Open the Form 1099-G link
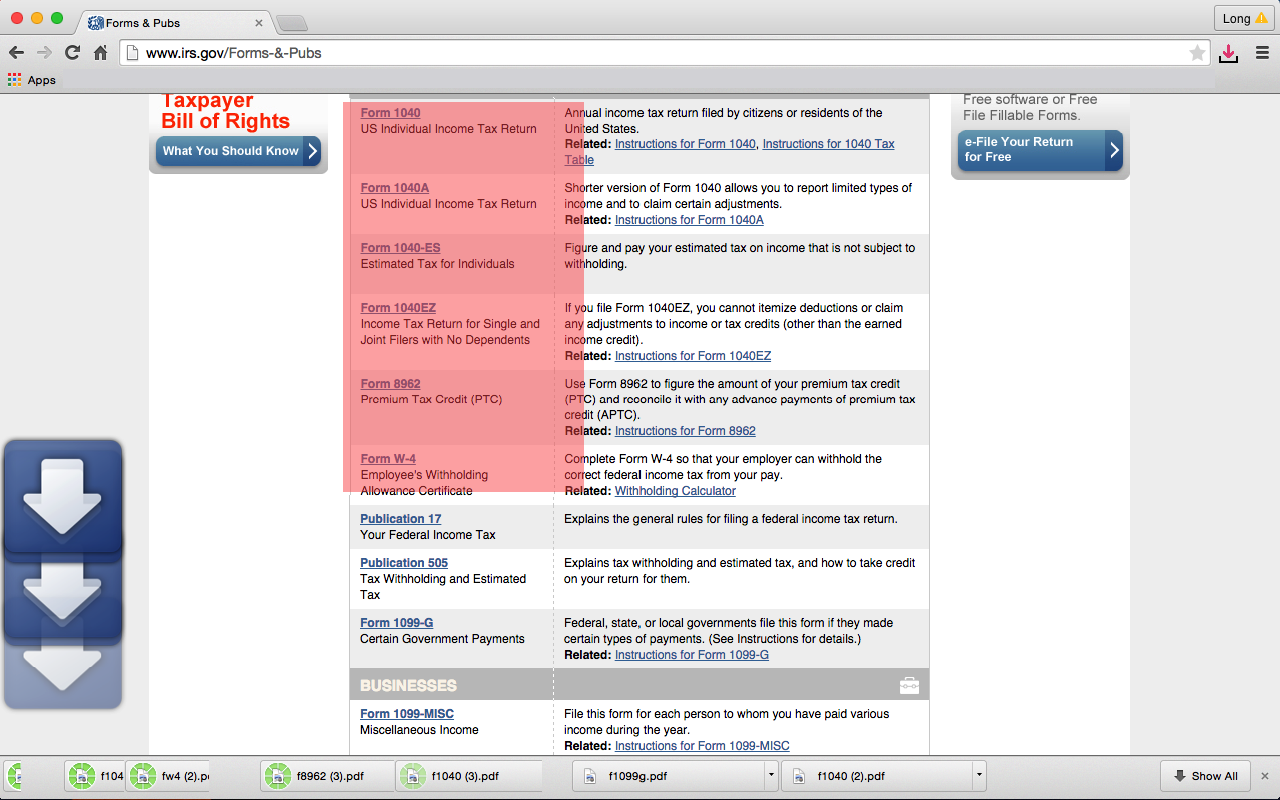The height and width of the screenshot is (800, 1280). [397, 623]
